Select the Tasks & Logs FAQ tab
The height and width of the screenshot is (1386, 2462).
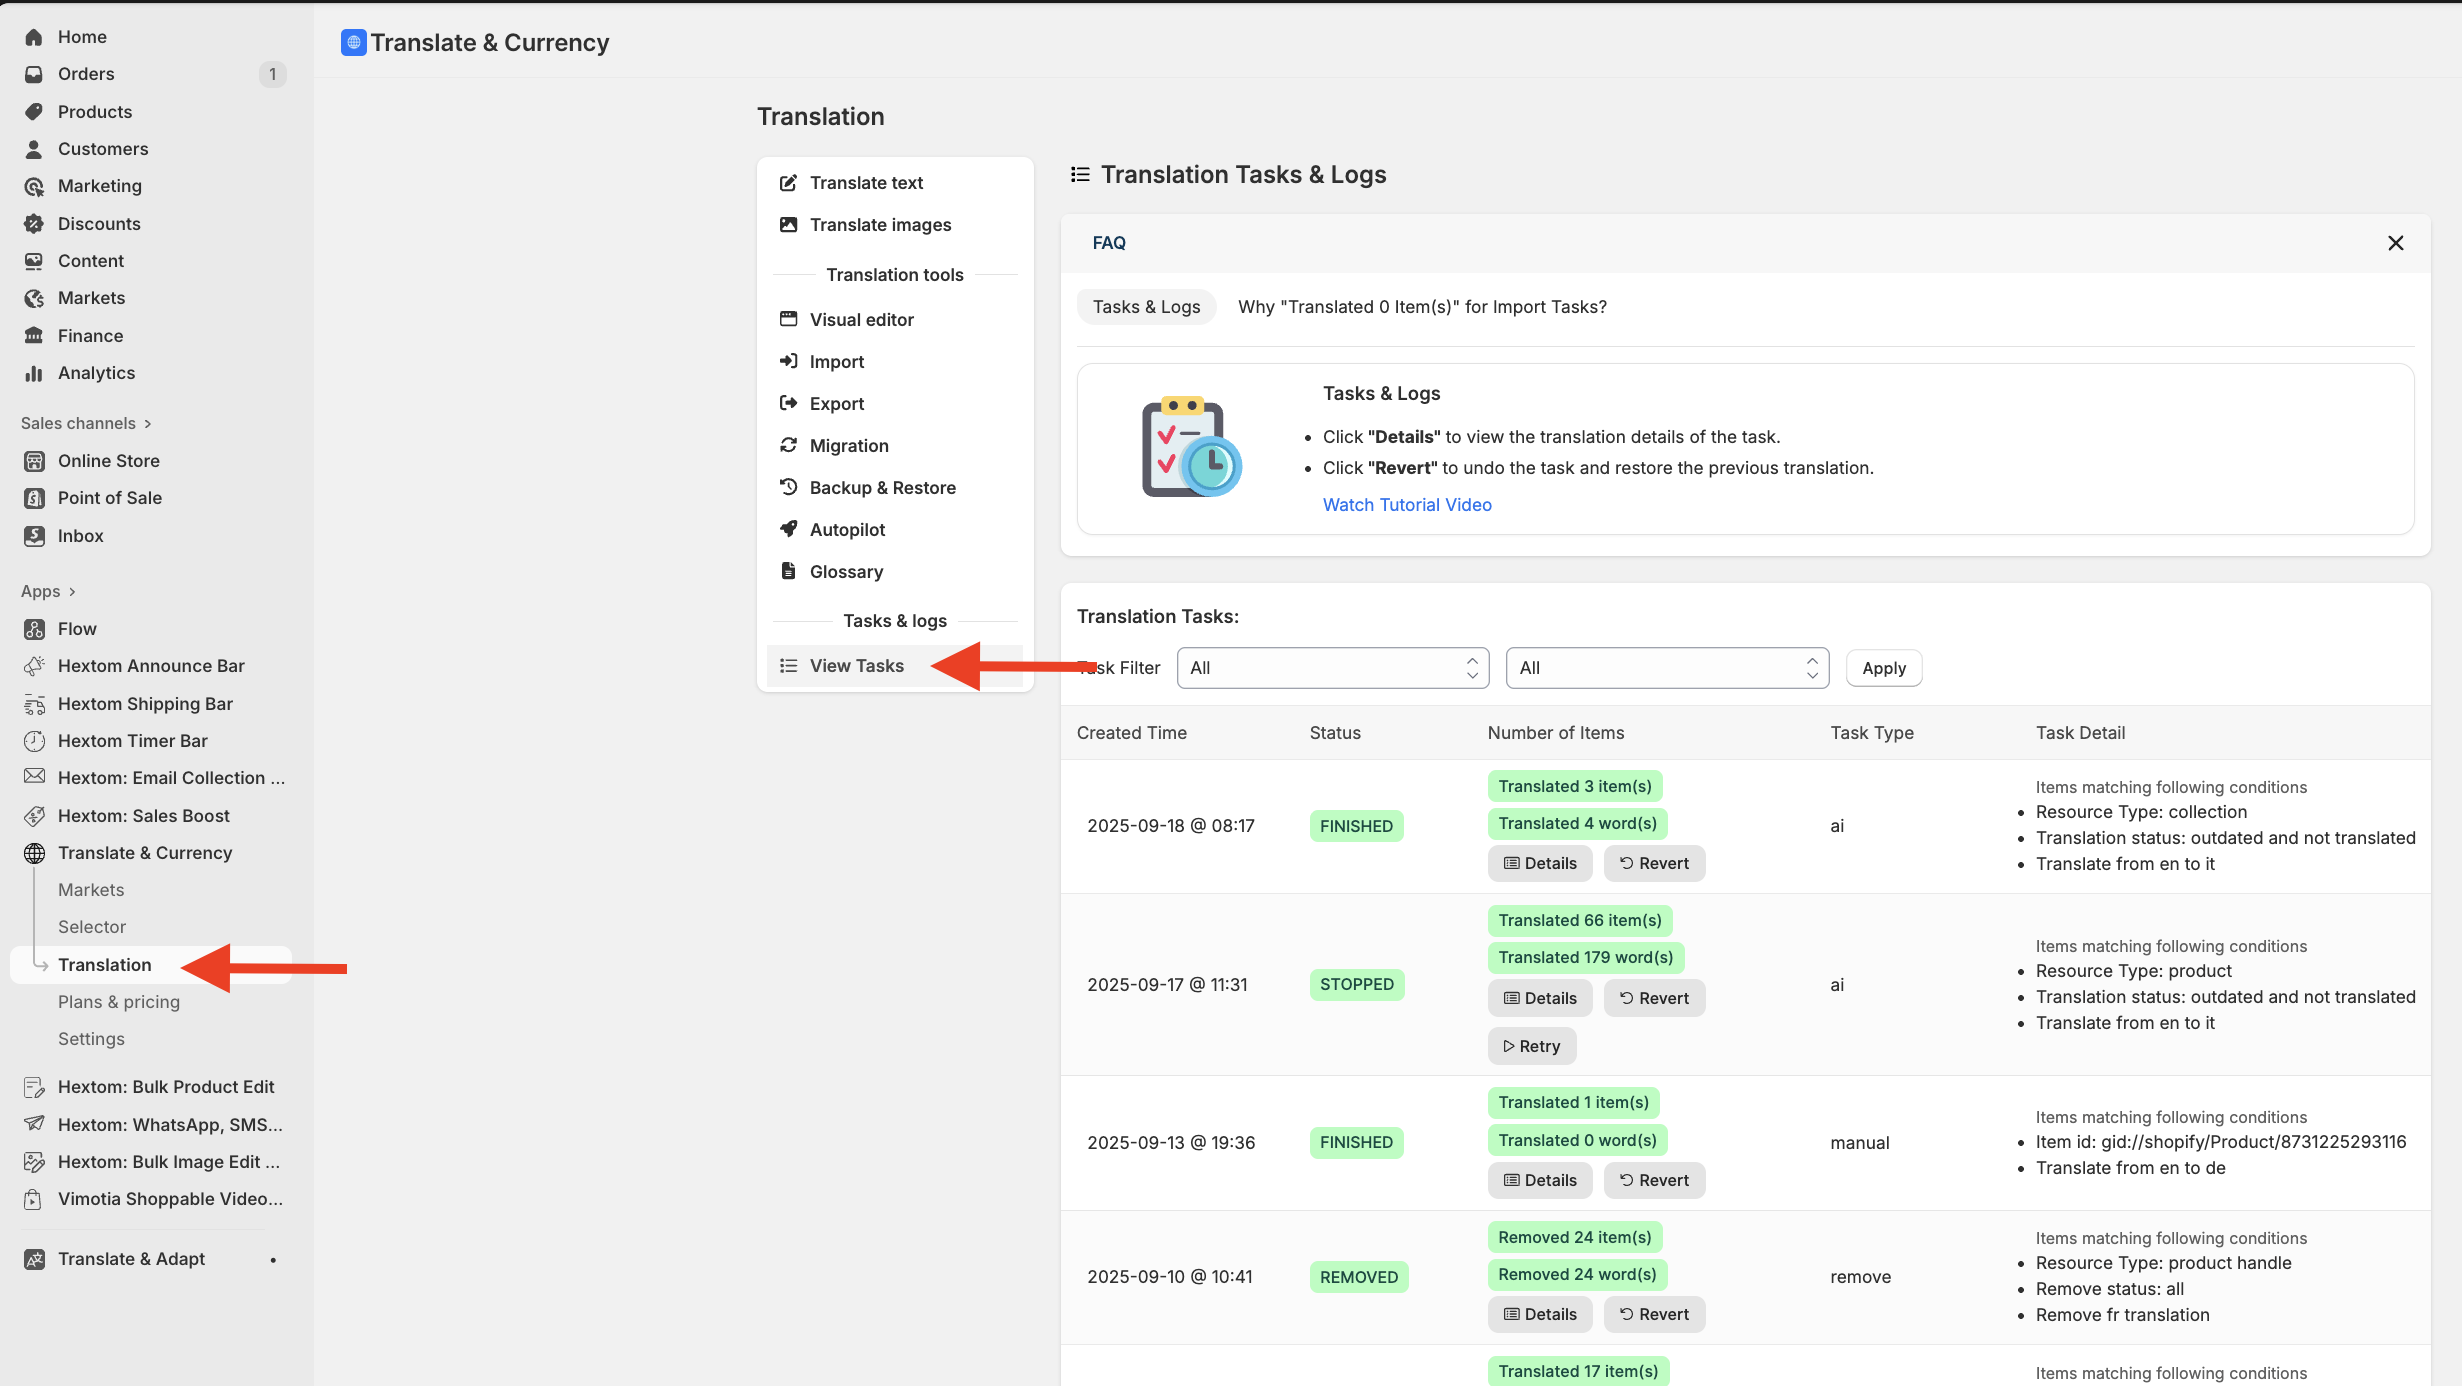[x=1145, y=307]
